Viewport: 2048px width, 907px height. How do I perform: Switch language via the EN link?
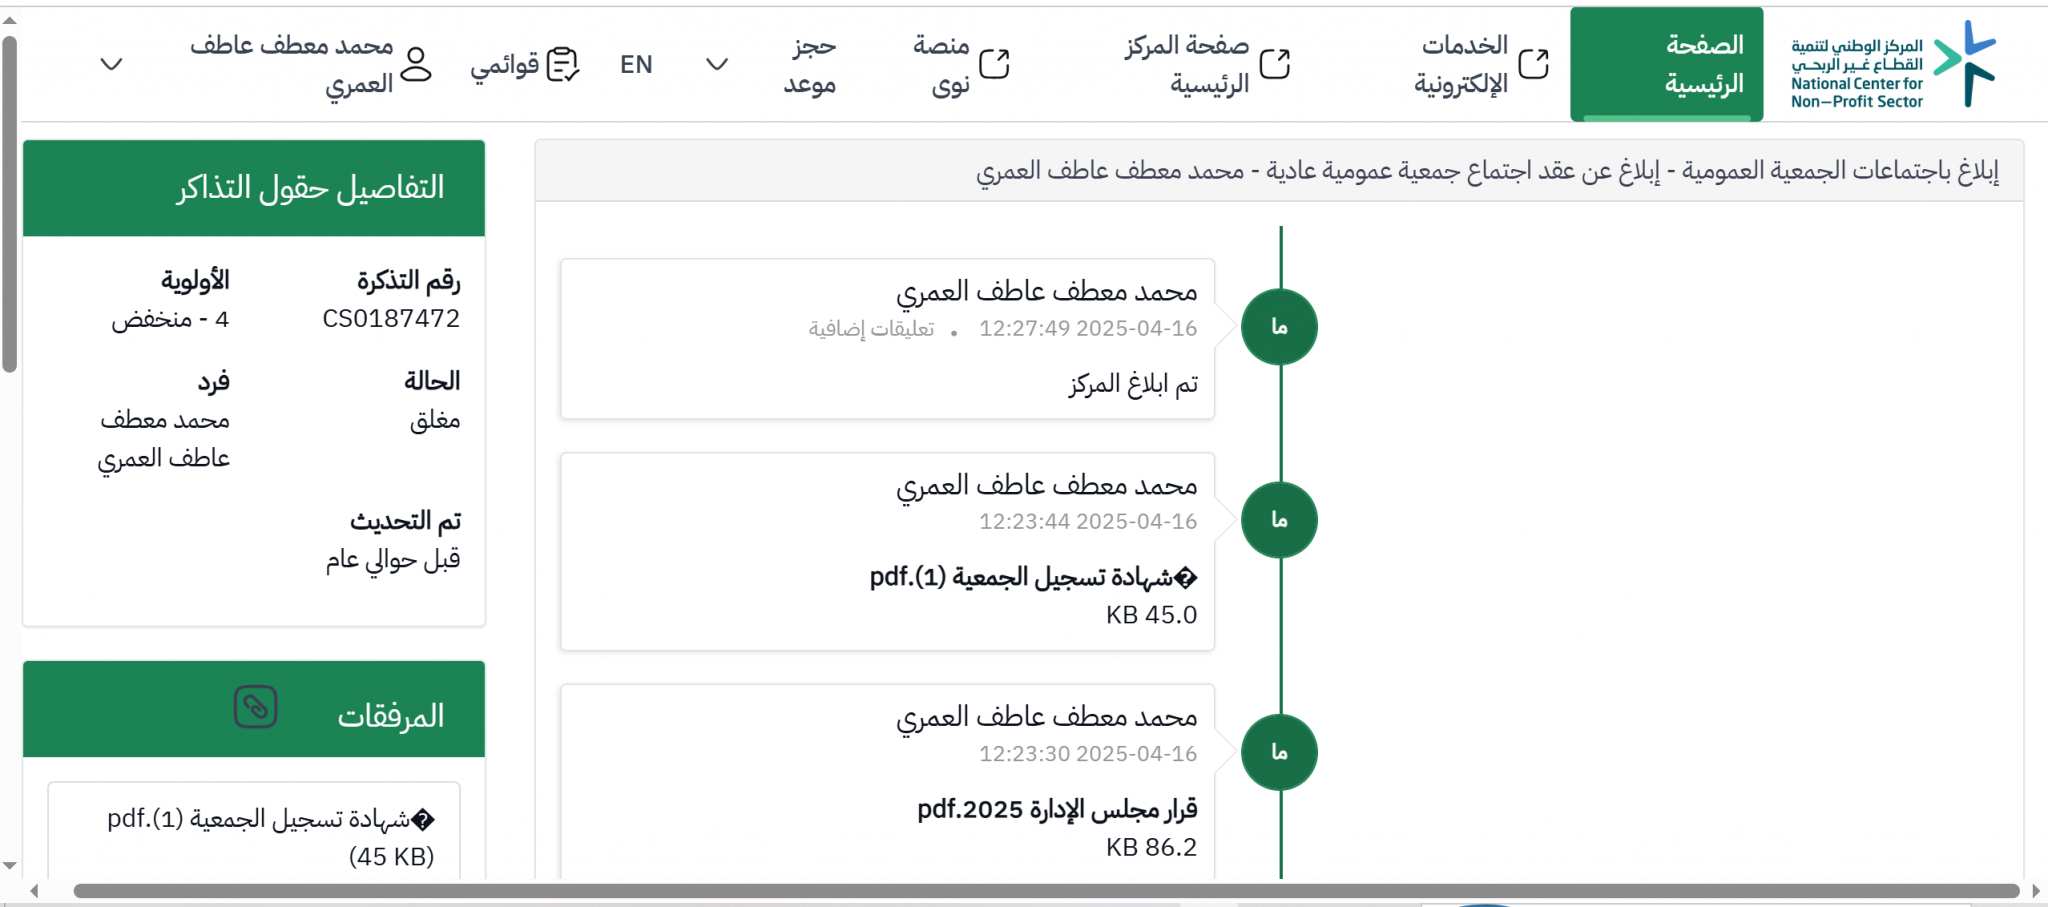(636, 64)
